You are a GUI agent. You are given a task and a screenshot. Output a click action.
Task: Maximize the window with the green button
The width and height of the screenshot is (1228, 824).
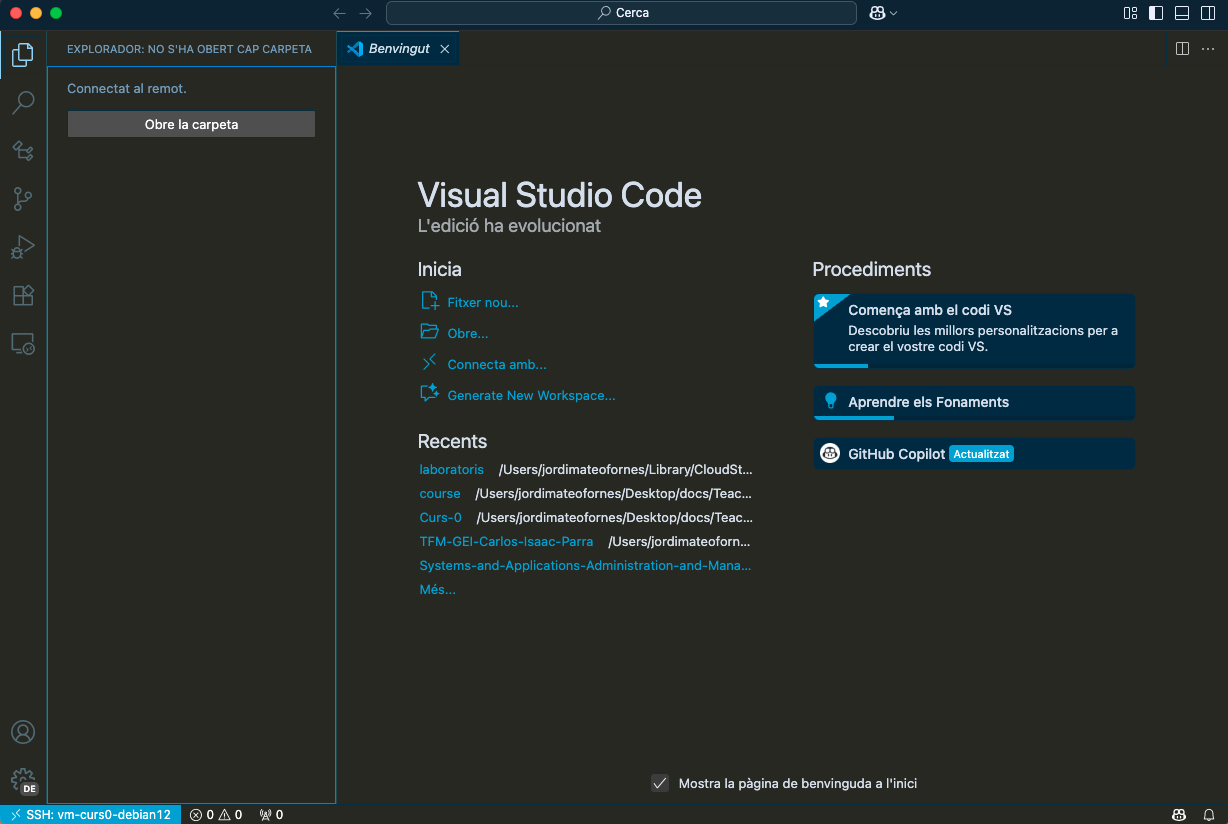click(56, 13)
